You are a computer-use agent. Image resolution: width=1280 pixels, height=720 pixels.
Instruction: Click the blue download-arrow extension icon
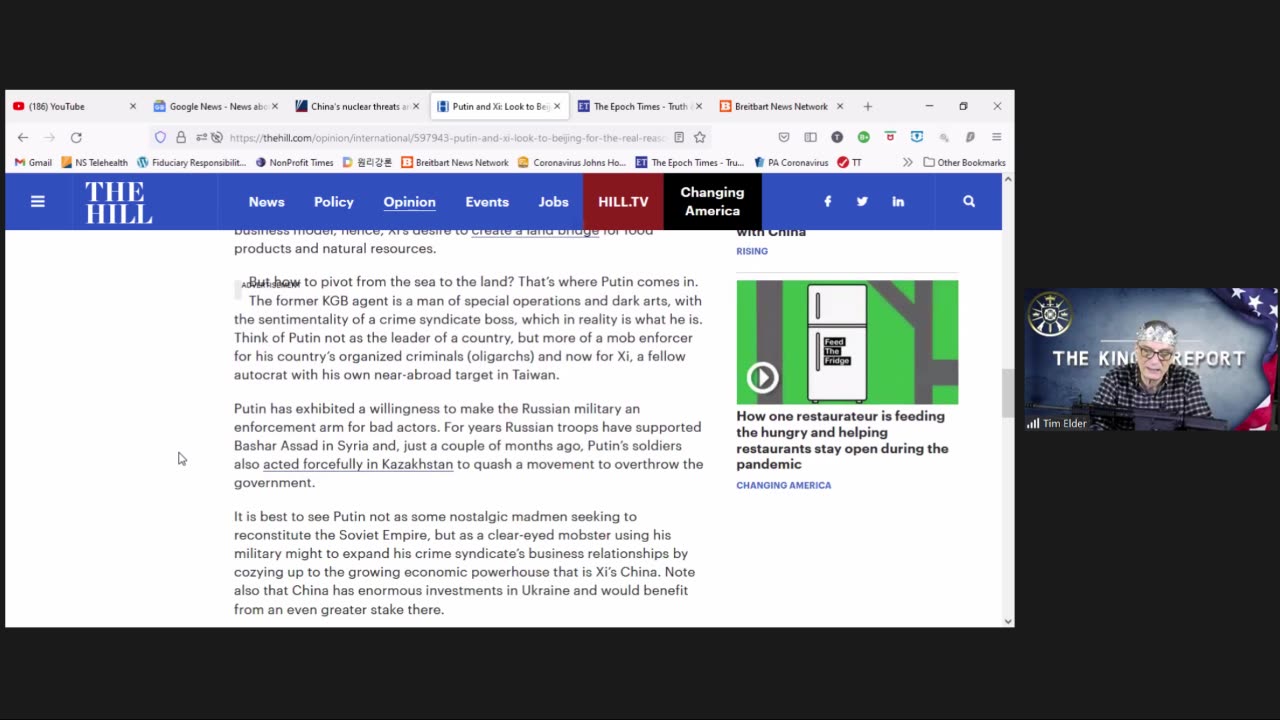click(916, 137)
